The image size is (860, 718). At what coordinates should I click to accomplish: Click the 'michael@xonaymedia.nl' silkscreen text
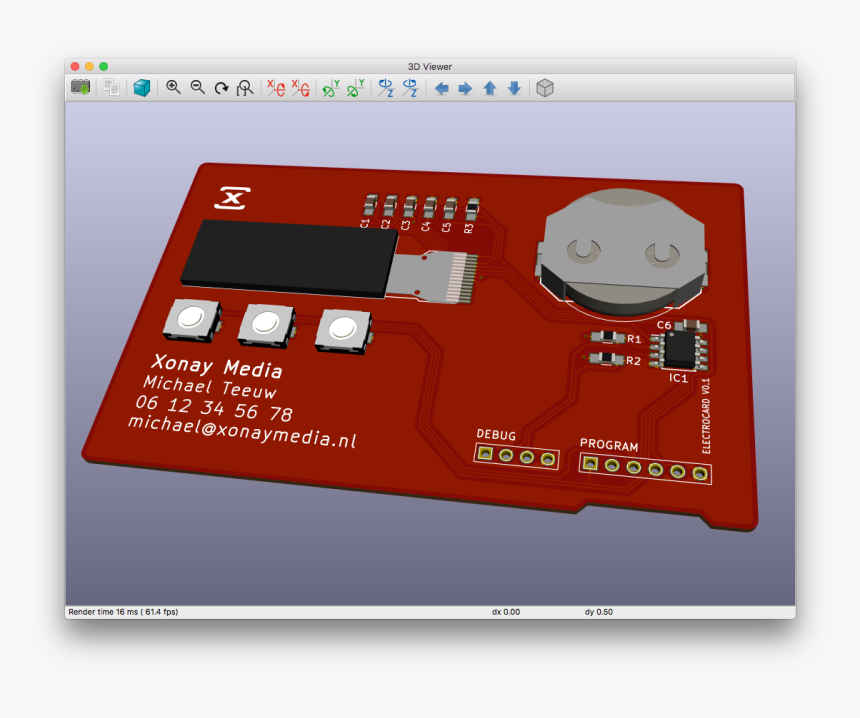tap(242, 431)
